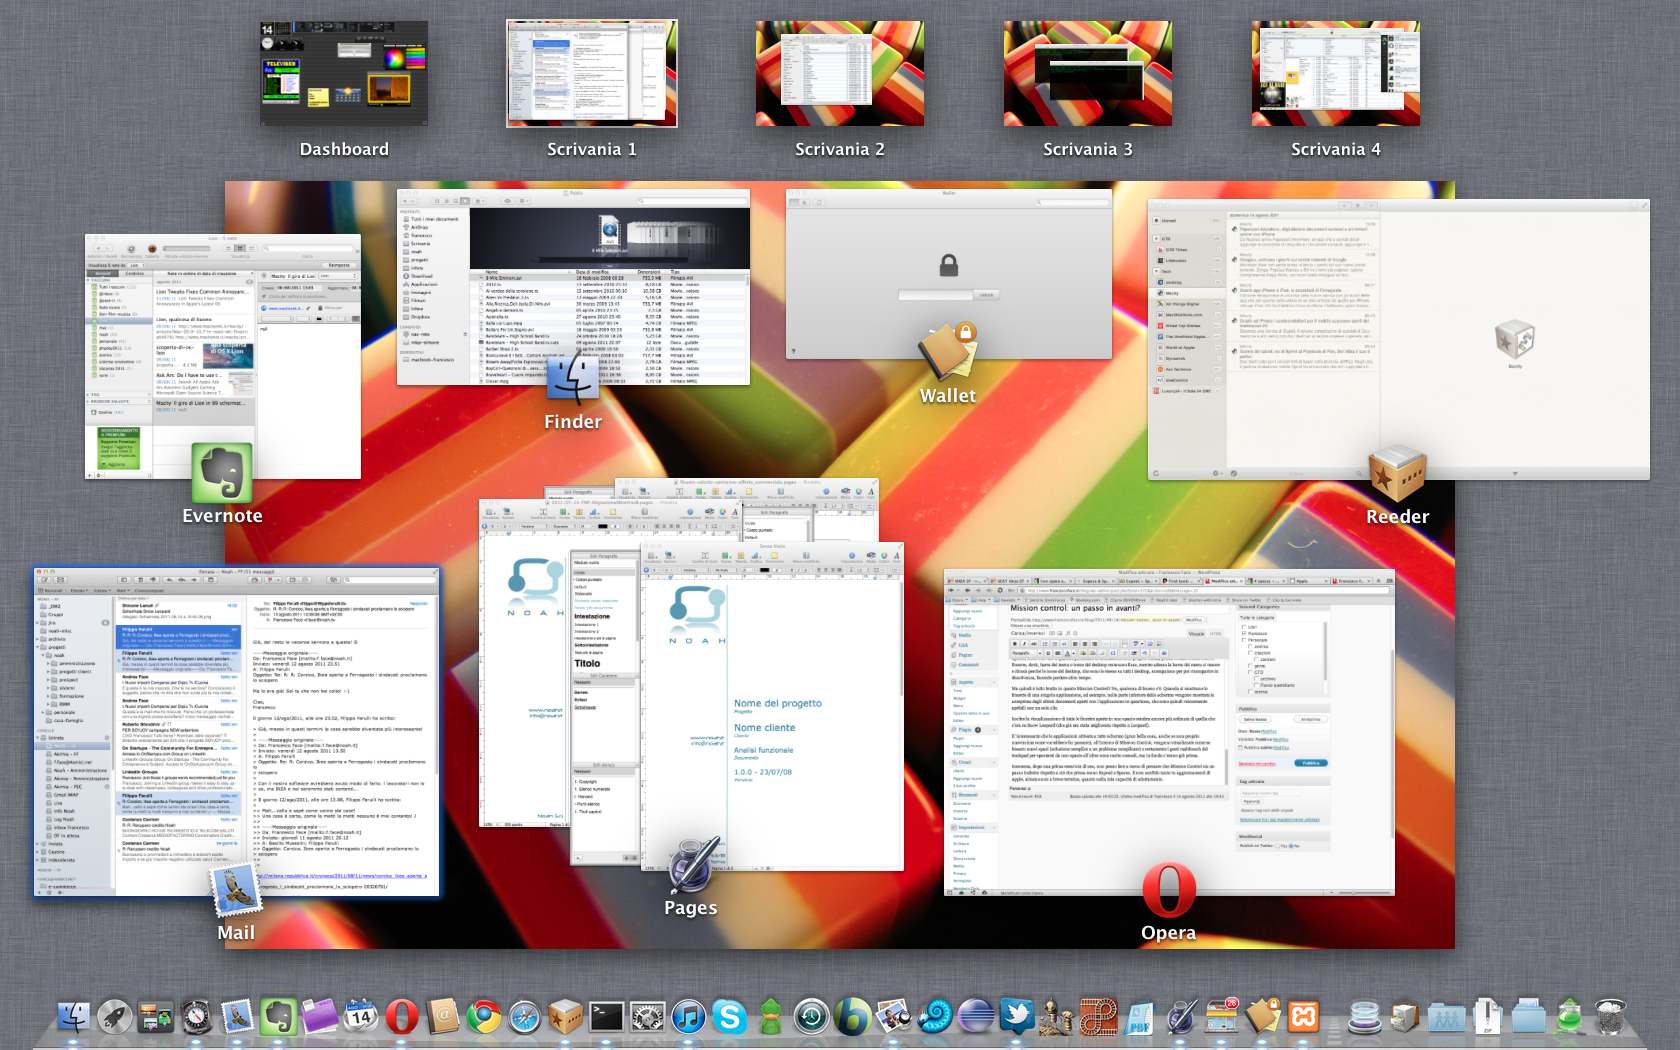The height and width of the screenshot is (1050, 1680).
Task: Switch to the Scrivania 3 desktop
Action: [1088, 74]
